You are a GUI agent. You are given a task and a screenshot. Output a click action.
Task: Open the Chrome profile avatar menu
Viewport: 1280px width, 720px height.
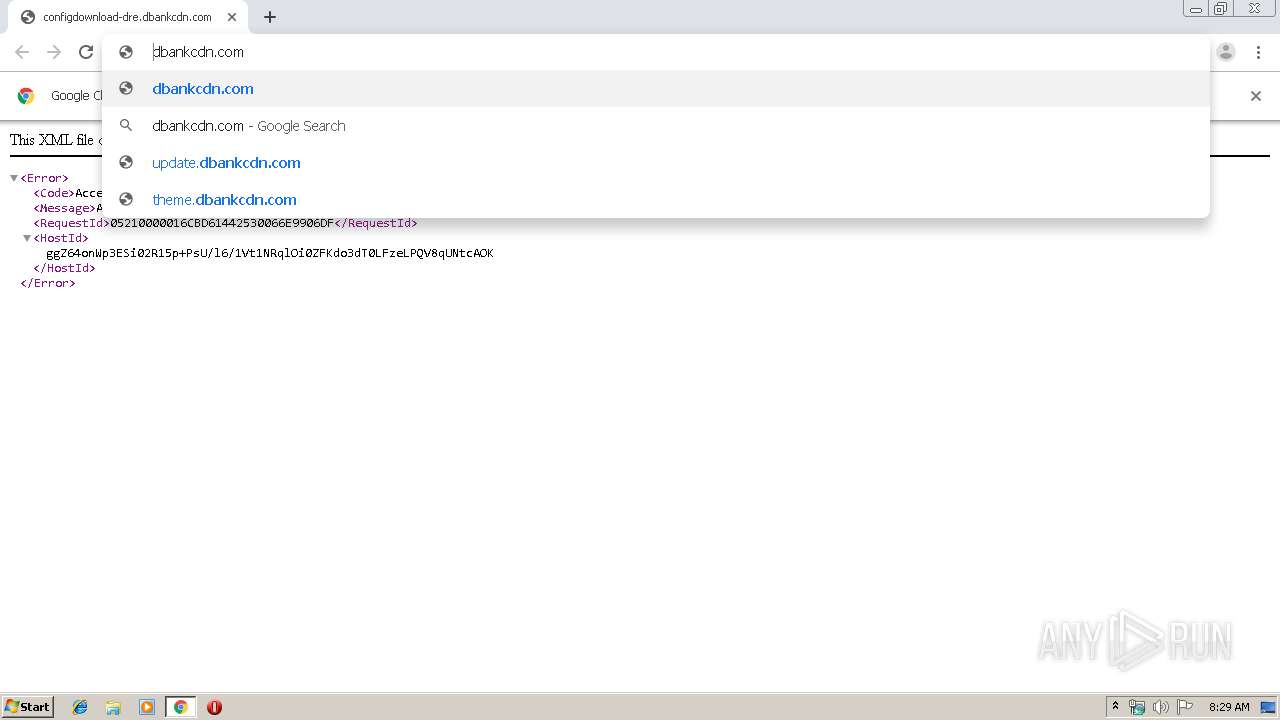click(x=1226, y=52)
